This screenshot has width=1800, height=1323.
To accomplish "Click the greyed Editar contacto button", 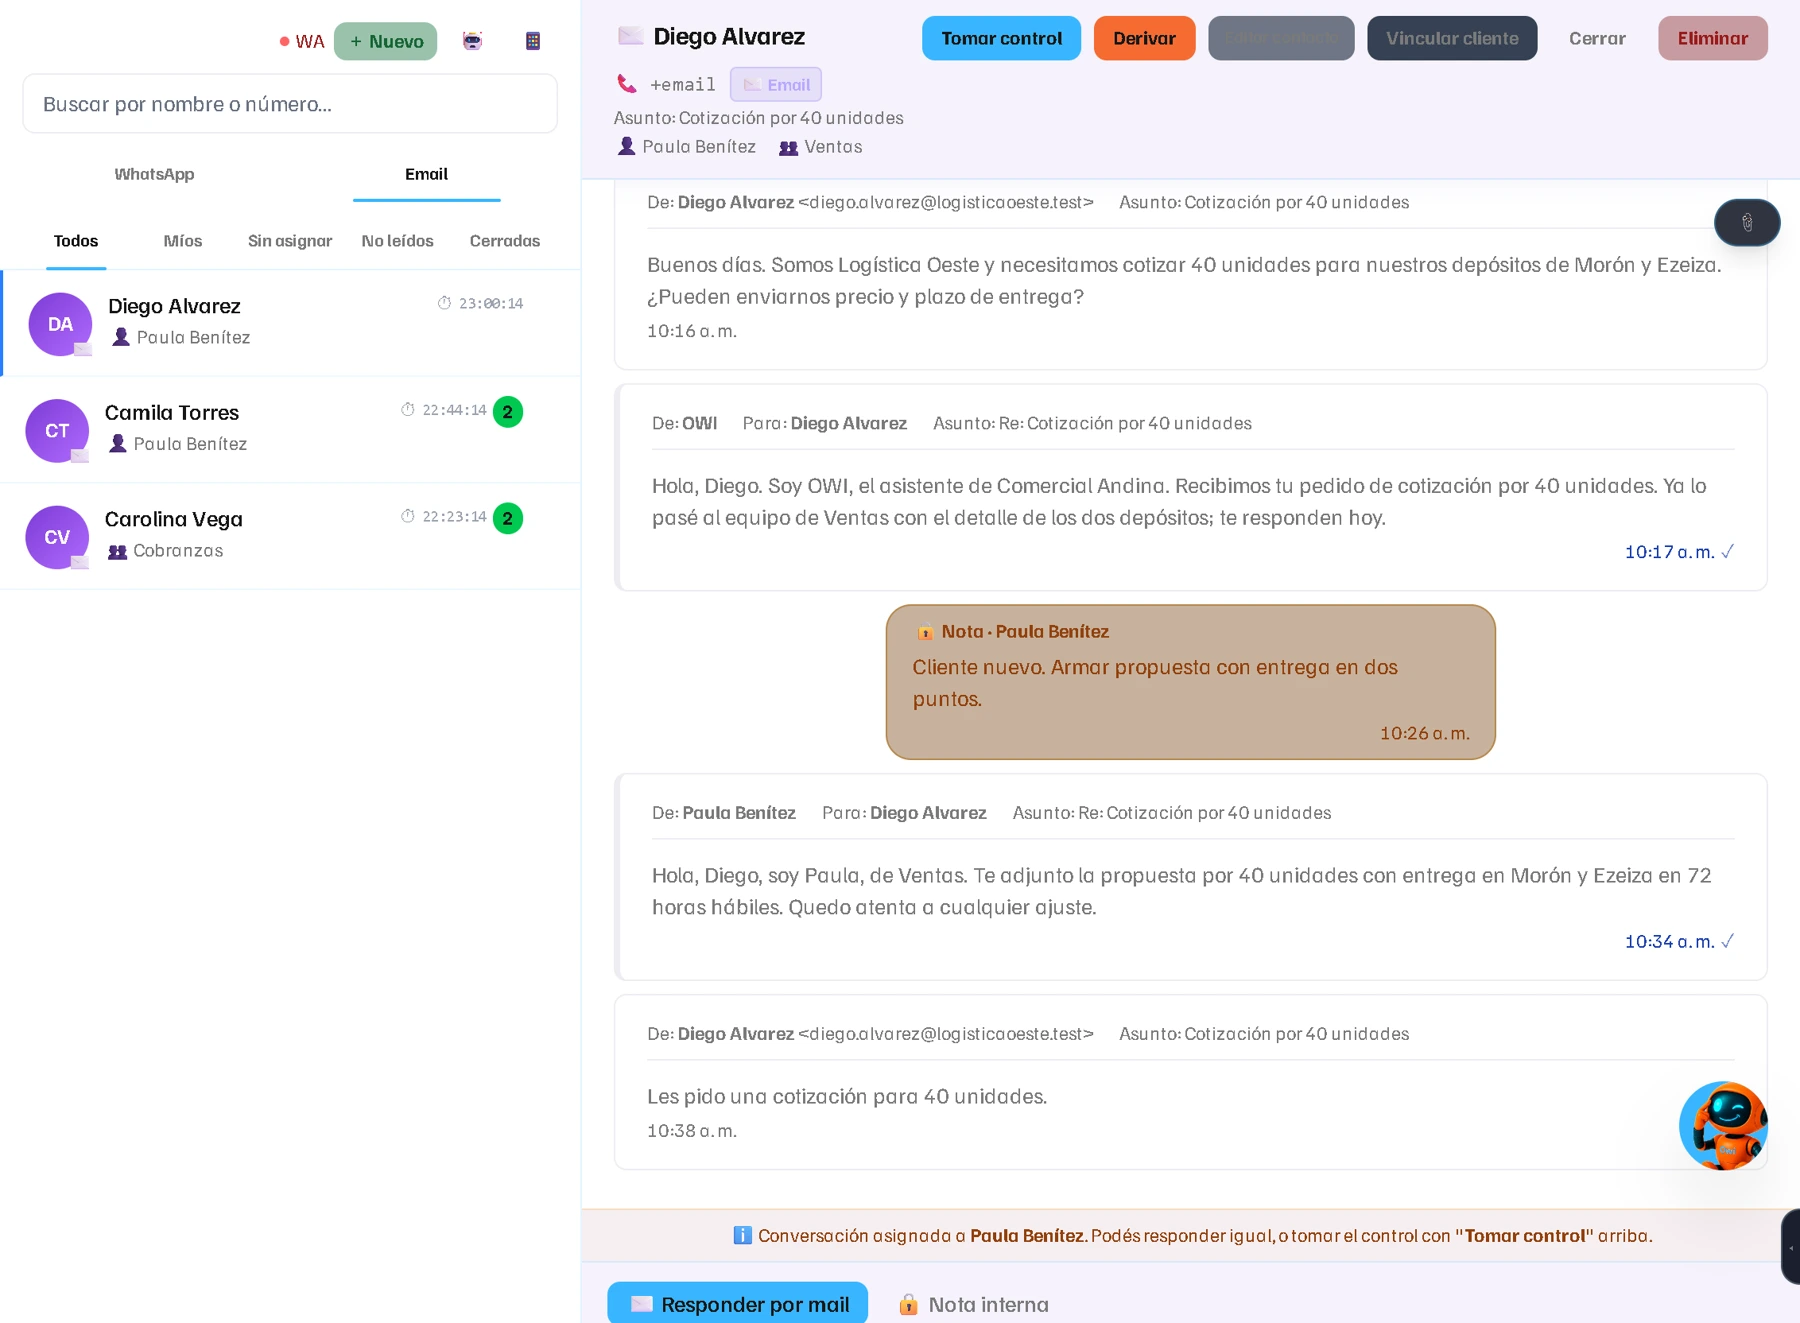I will pos(1281,38).
